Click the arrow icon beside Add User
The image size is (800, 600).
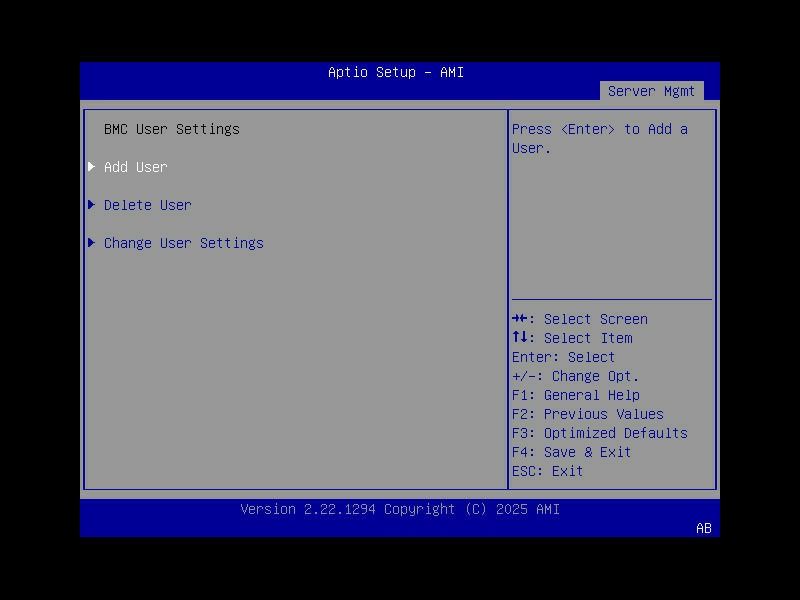tap(91, 167)
